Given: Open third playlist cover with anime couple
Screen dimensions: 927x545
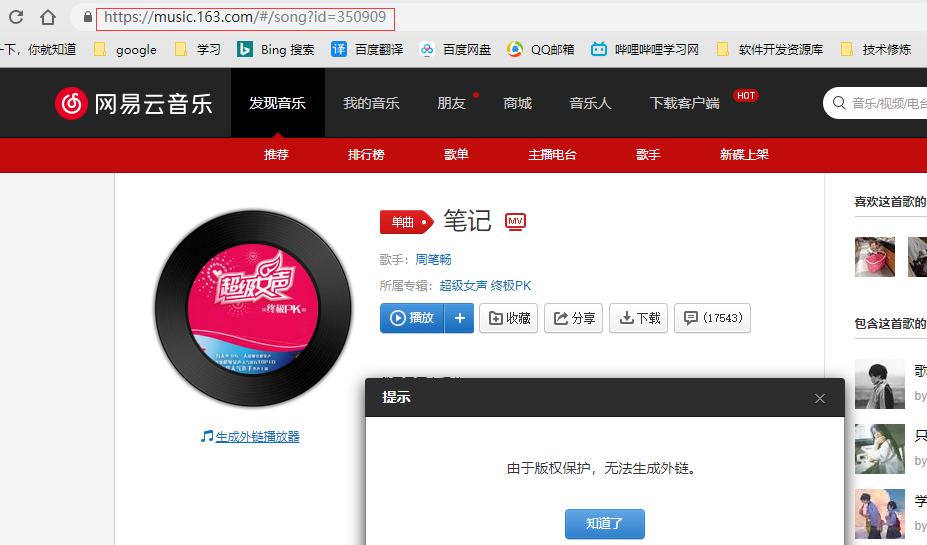Looking at the screenshot, I should tap(880, 514).
